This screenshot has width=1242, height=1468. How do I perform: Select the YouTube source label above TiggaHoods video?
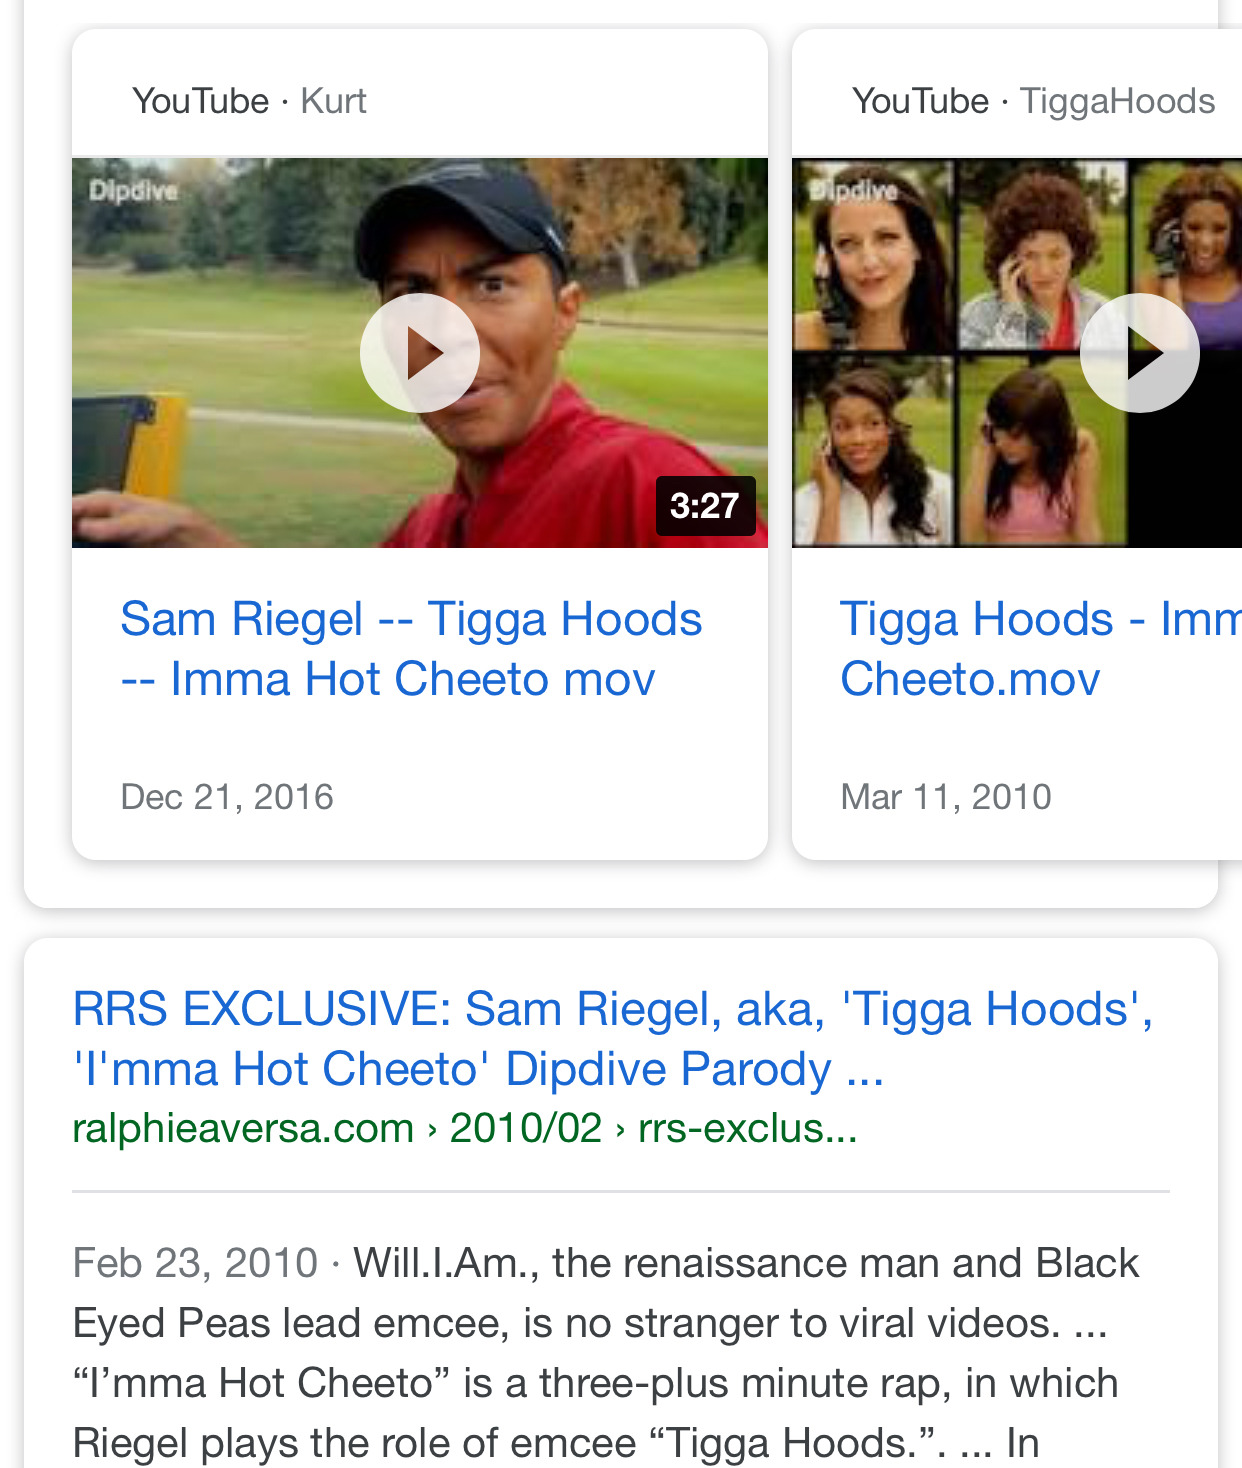point(918,100)
